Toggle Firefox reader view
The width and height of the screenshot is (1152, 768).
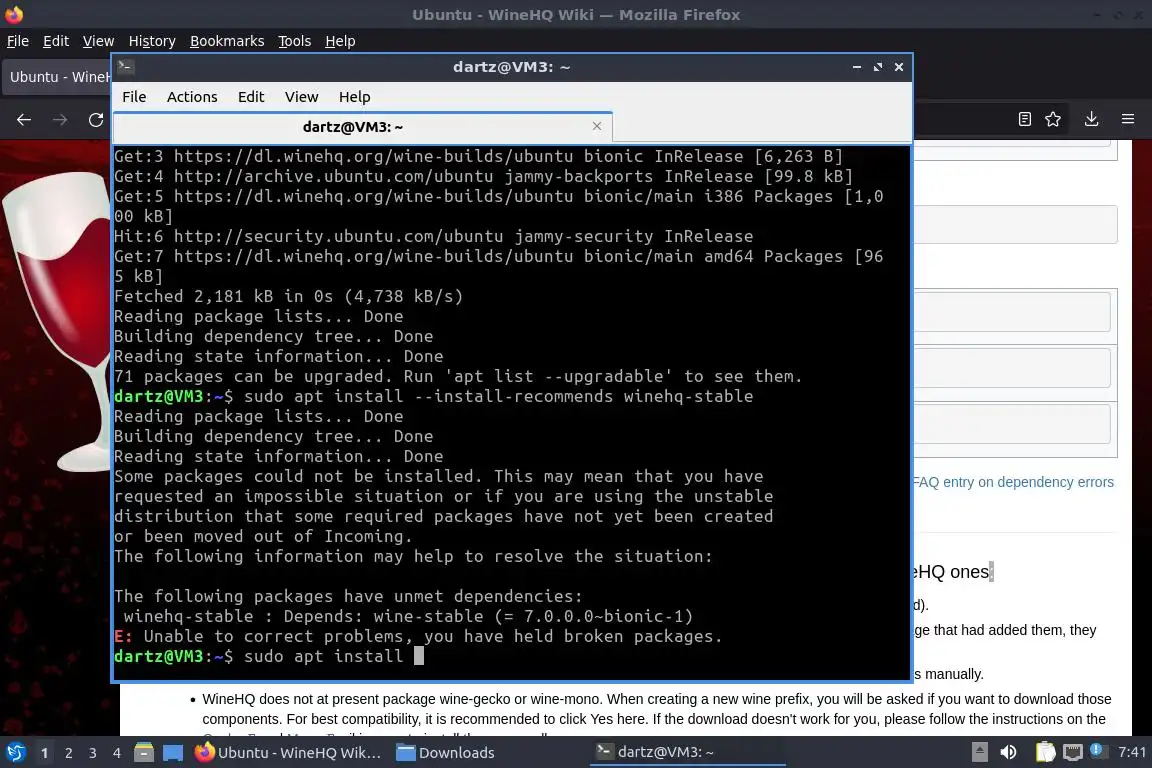pos(1025,119)
